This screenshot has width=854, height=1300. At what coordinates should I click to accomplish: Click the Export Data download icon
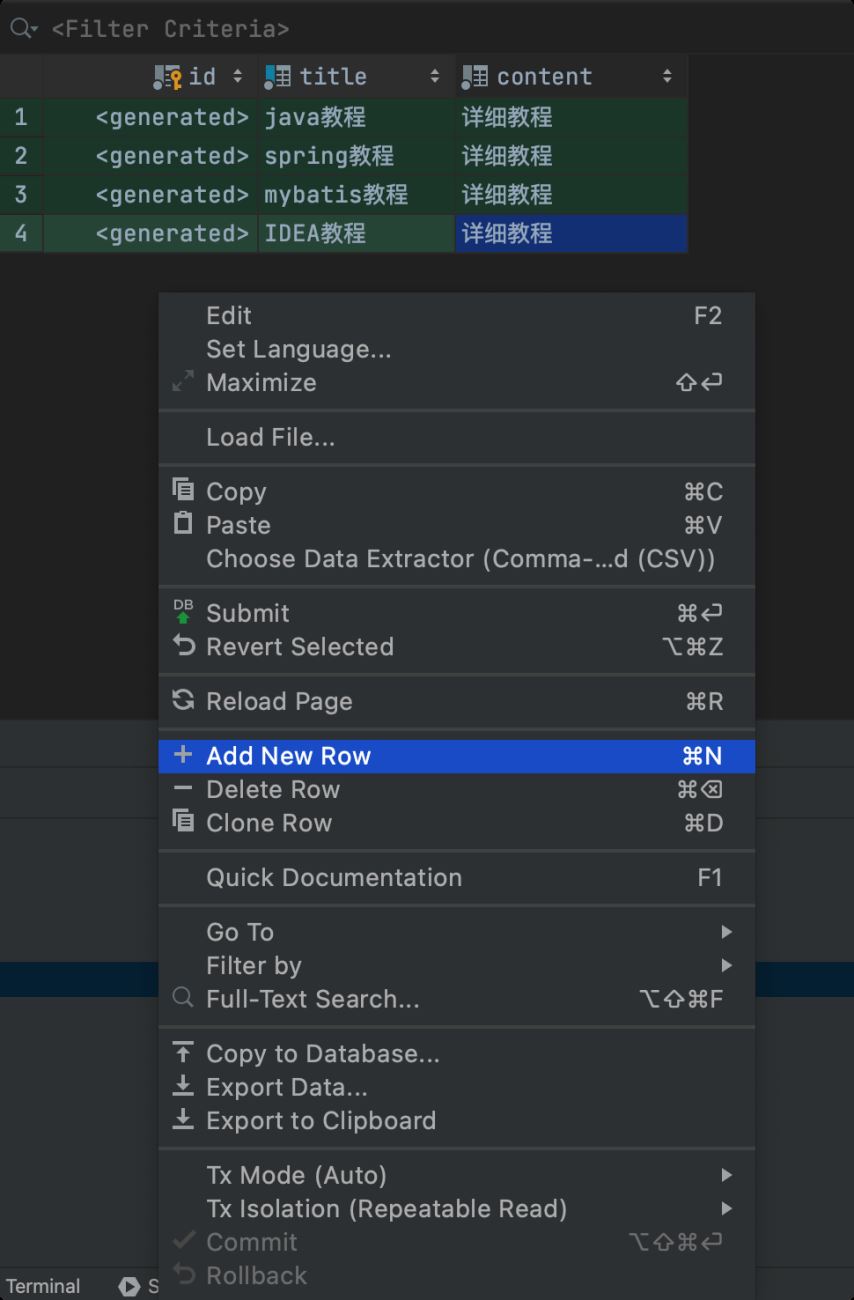point(183,1086)
